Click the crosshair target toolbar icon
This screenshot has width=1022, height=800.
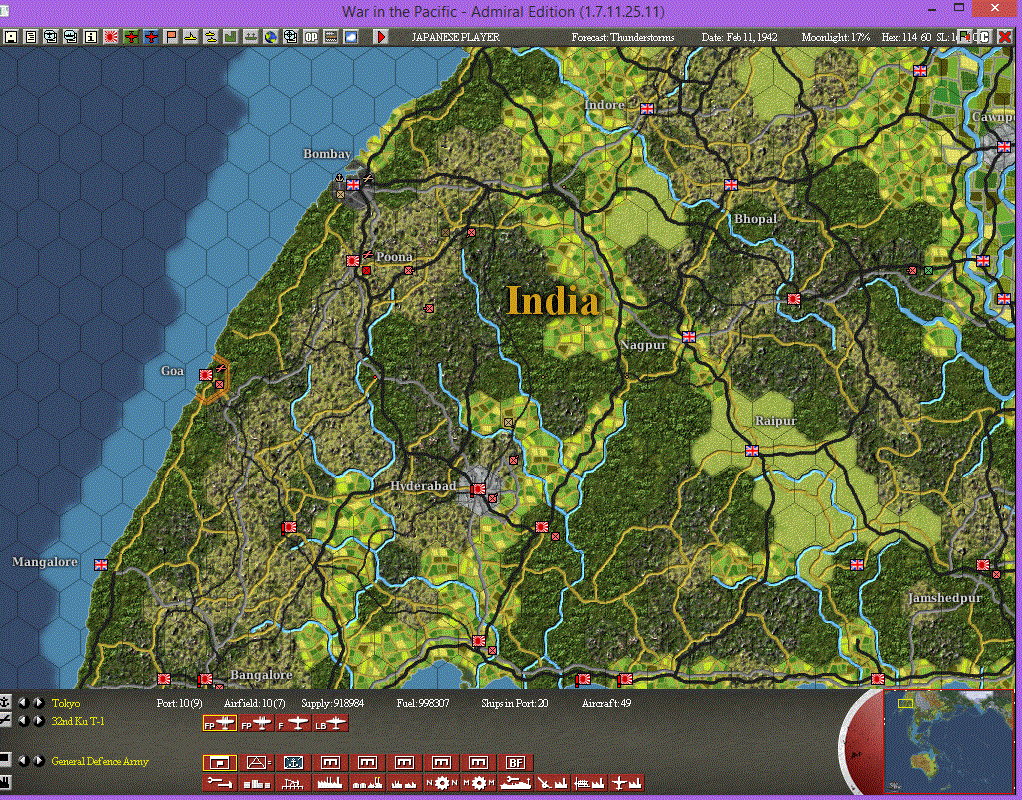[291, 37]
